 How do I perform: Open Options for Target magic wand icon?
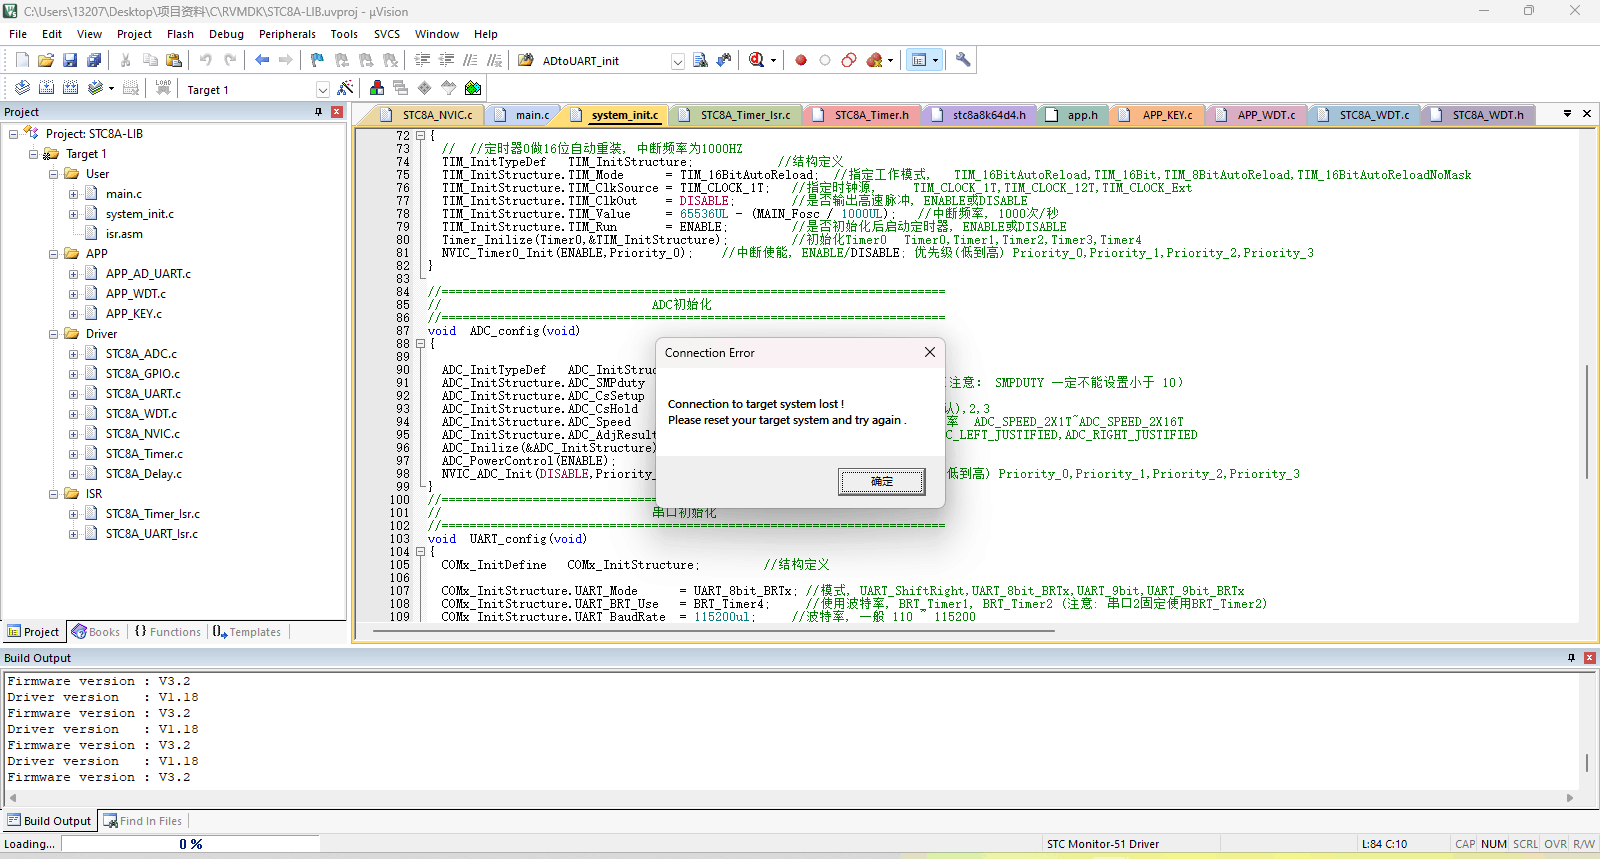(345, 88)
